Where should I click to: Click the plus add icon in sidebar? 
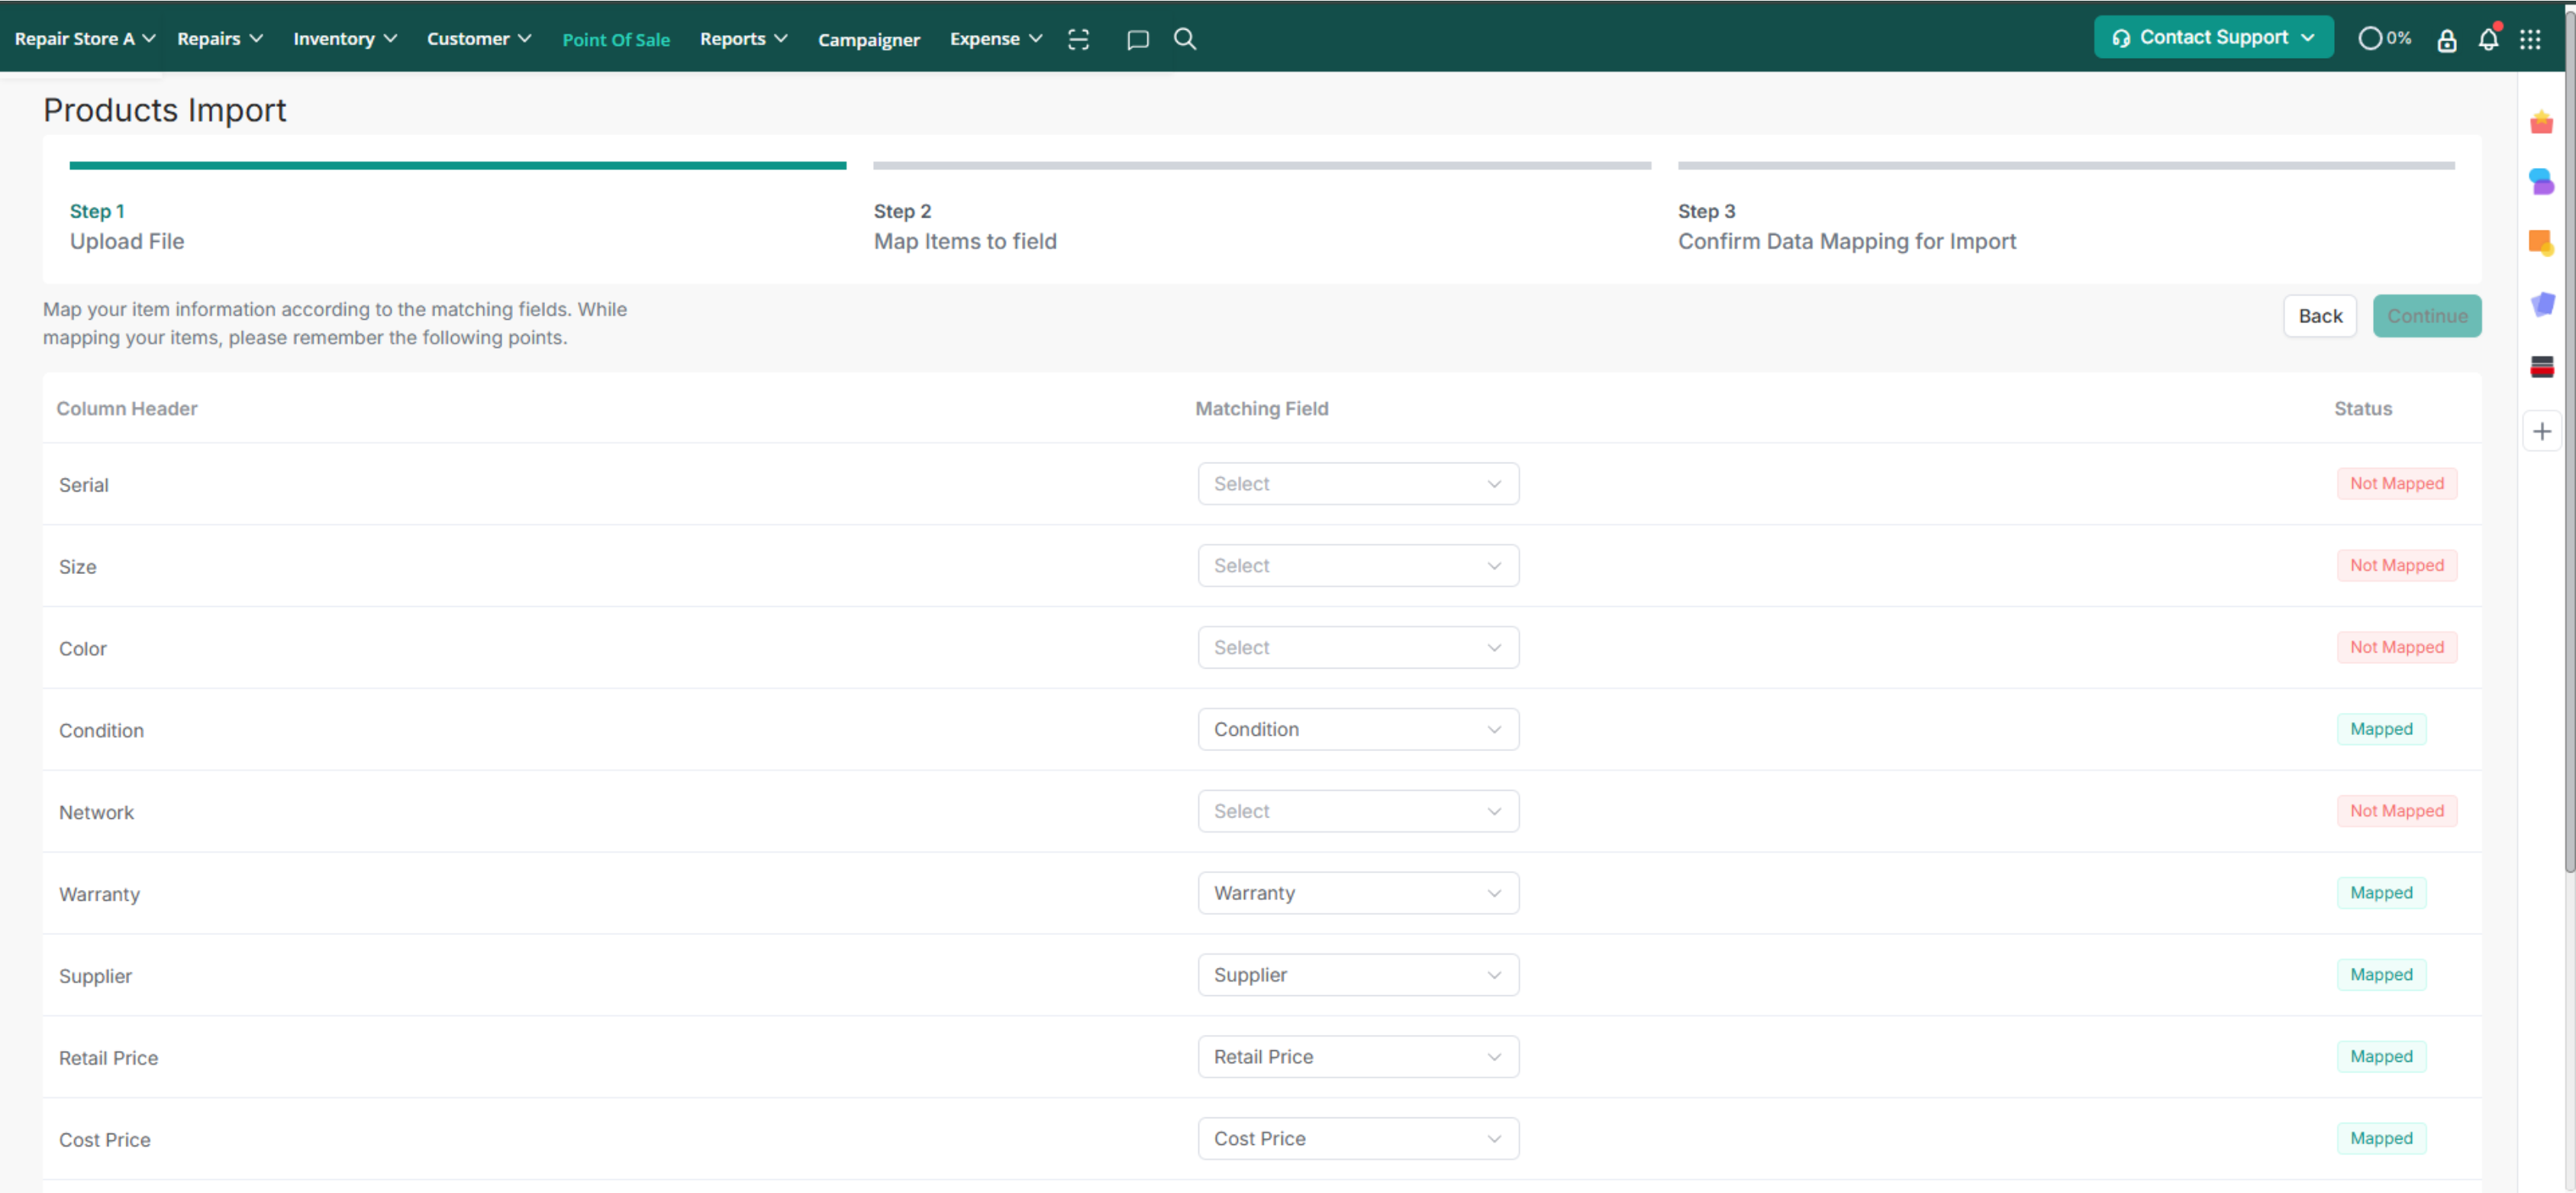click(2541, 431)
